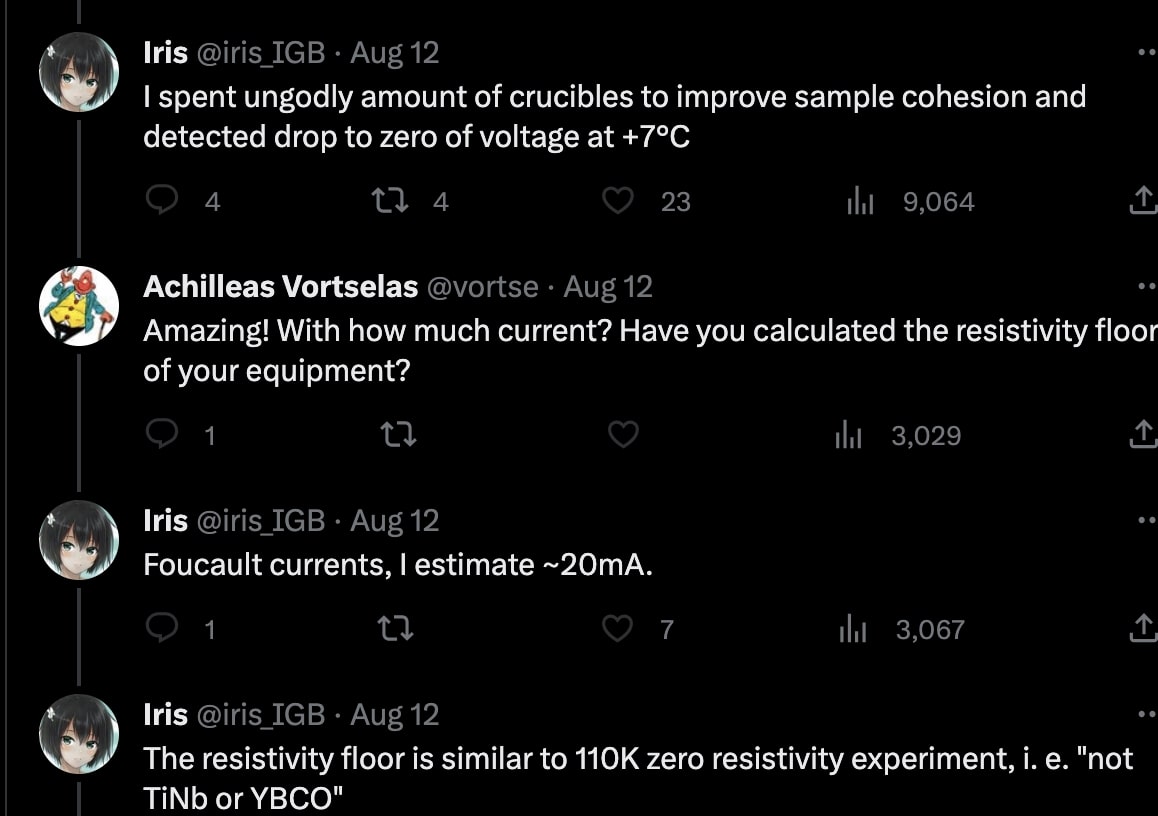Open the Achilleas Vortselas display name
Viewport: 1158px width, 816px height.
tap(280, 287)
